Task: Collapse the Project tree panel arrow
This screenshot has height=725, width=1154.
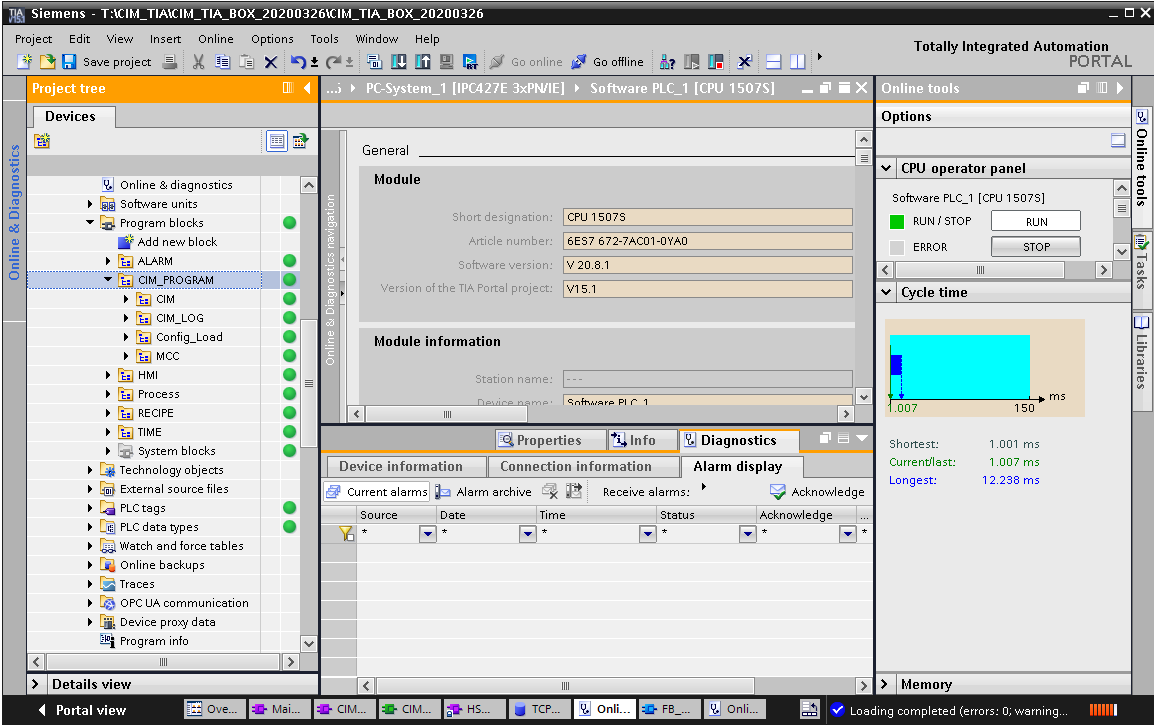Action: coord(307,88)
